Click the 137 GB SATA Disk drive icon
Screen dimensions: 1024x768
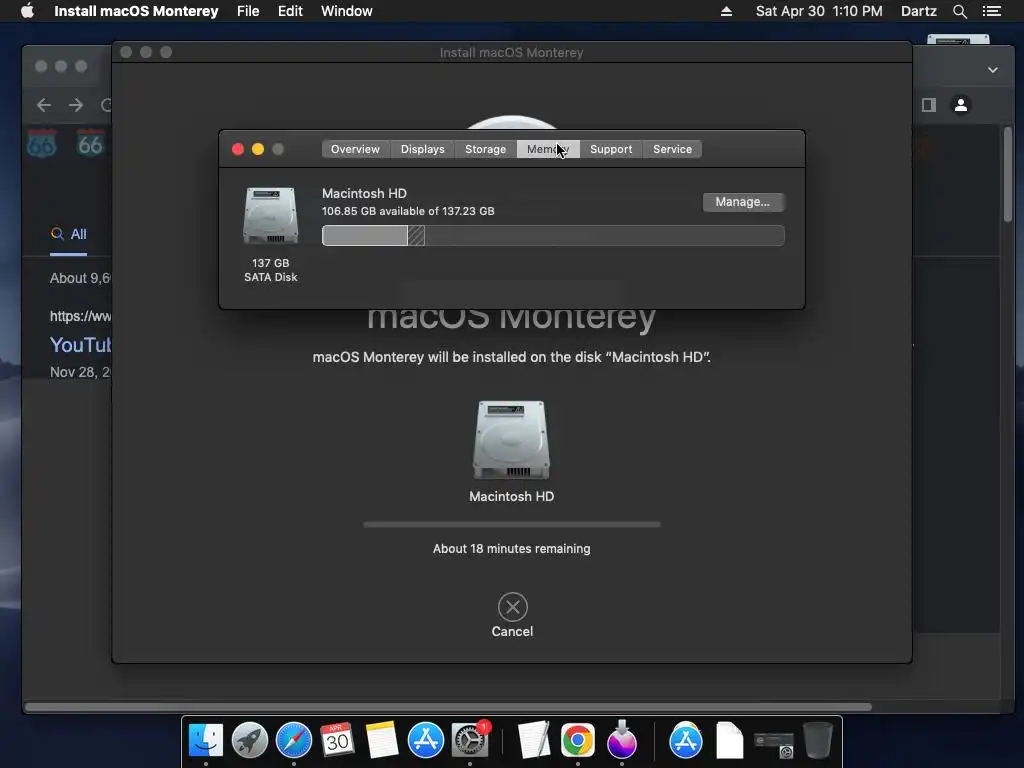pyautogui.click(x=271, y=216)
